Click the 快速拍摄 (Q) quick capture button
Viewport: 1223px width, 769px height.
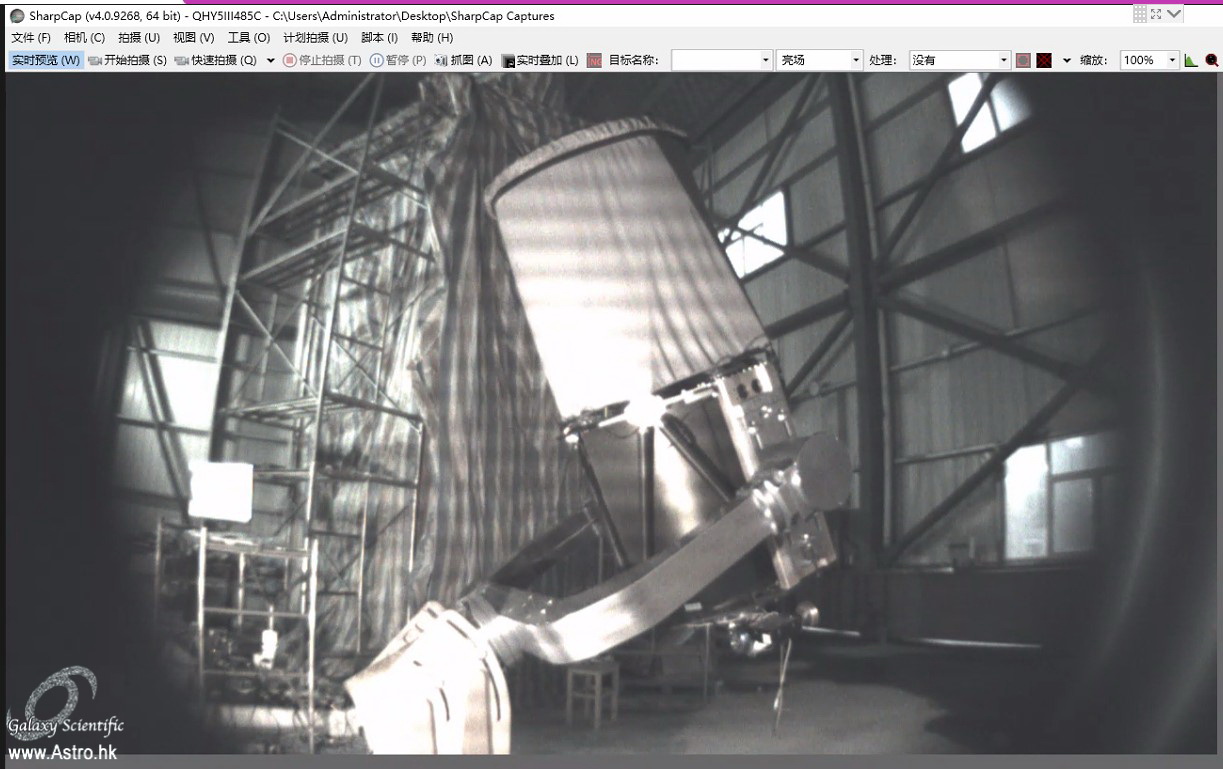coord(215,60)
